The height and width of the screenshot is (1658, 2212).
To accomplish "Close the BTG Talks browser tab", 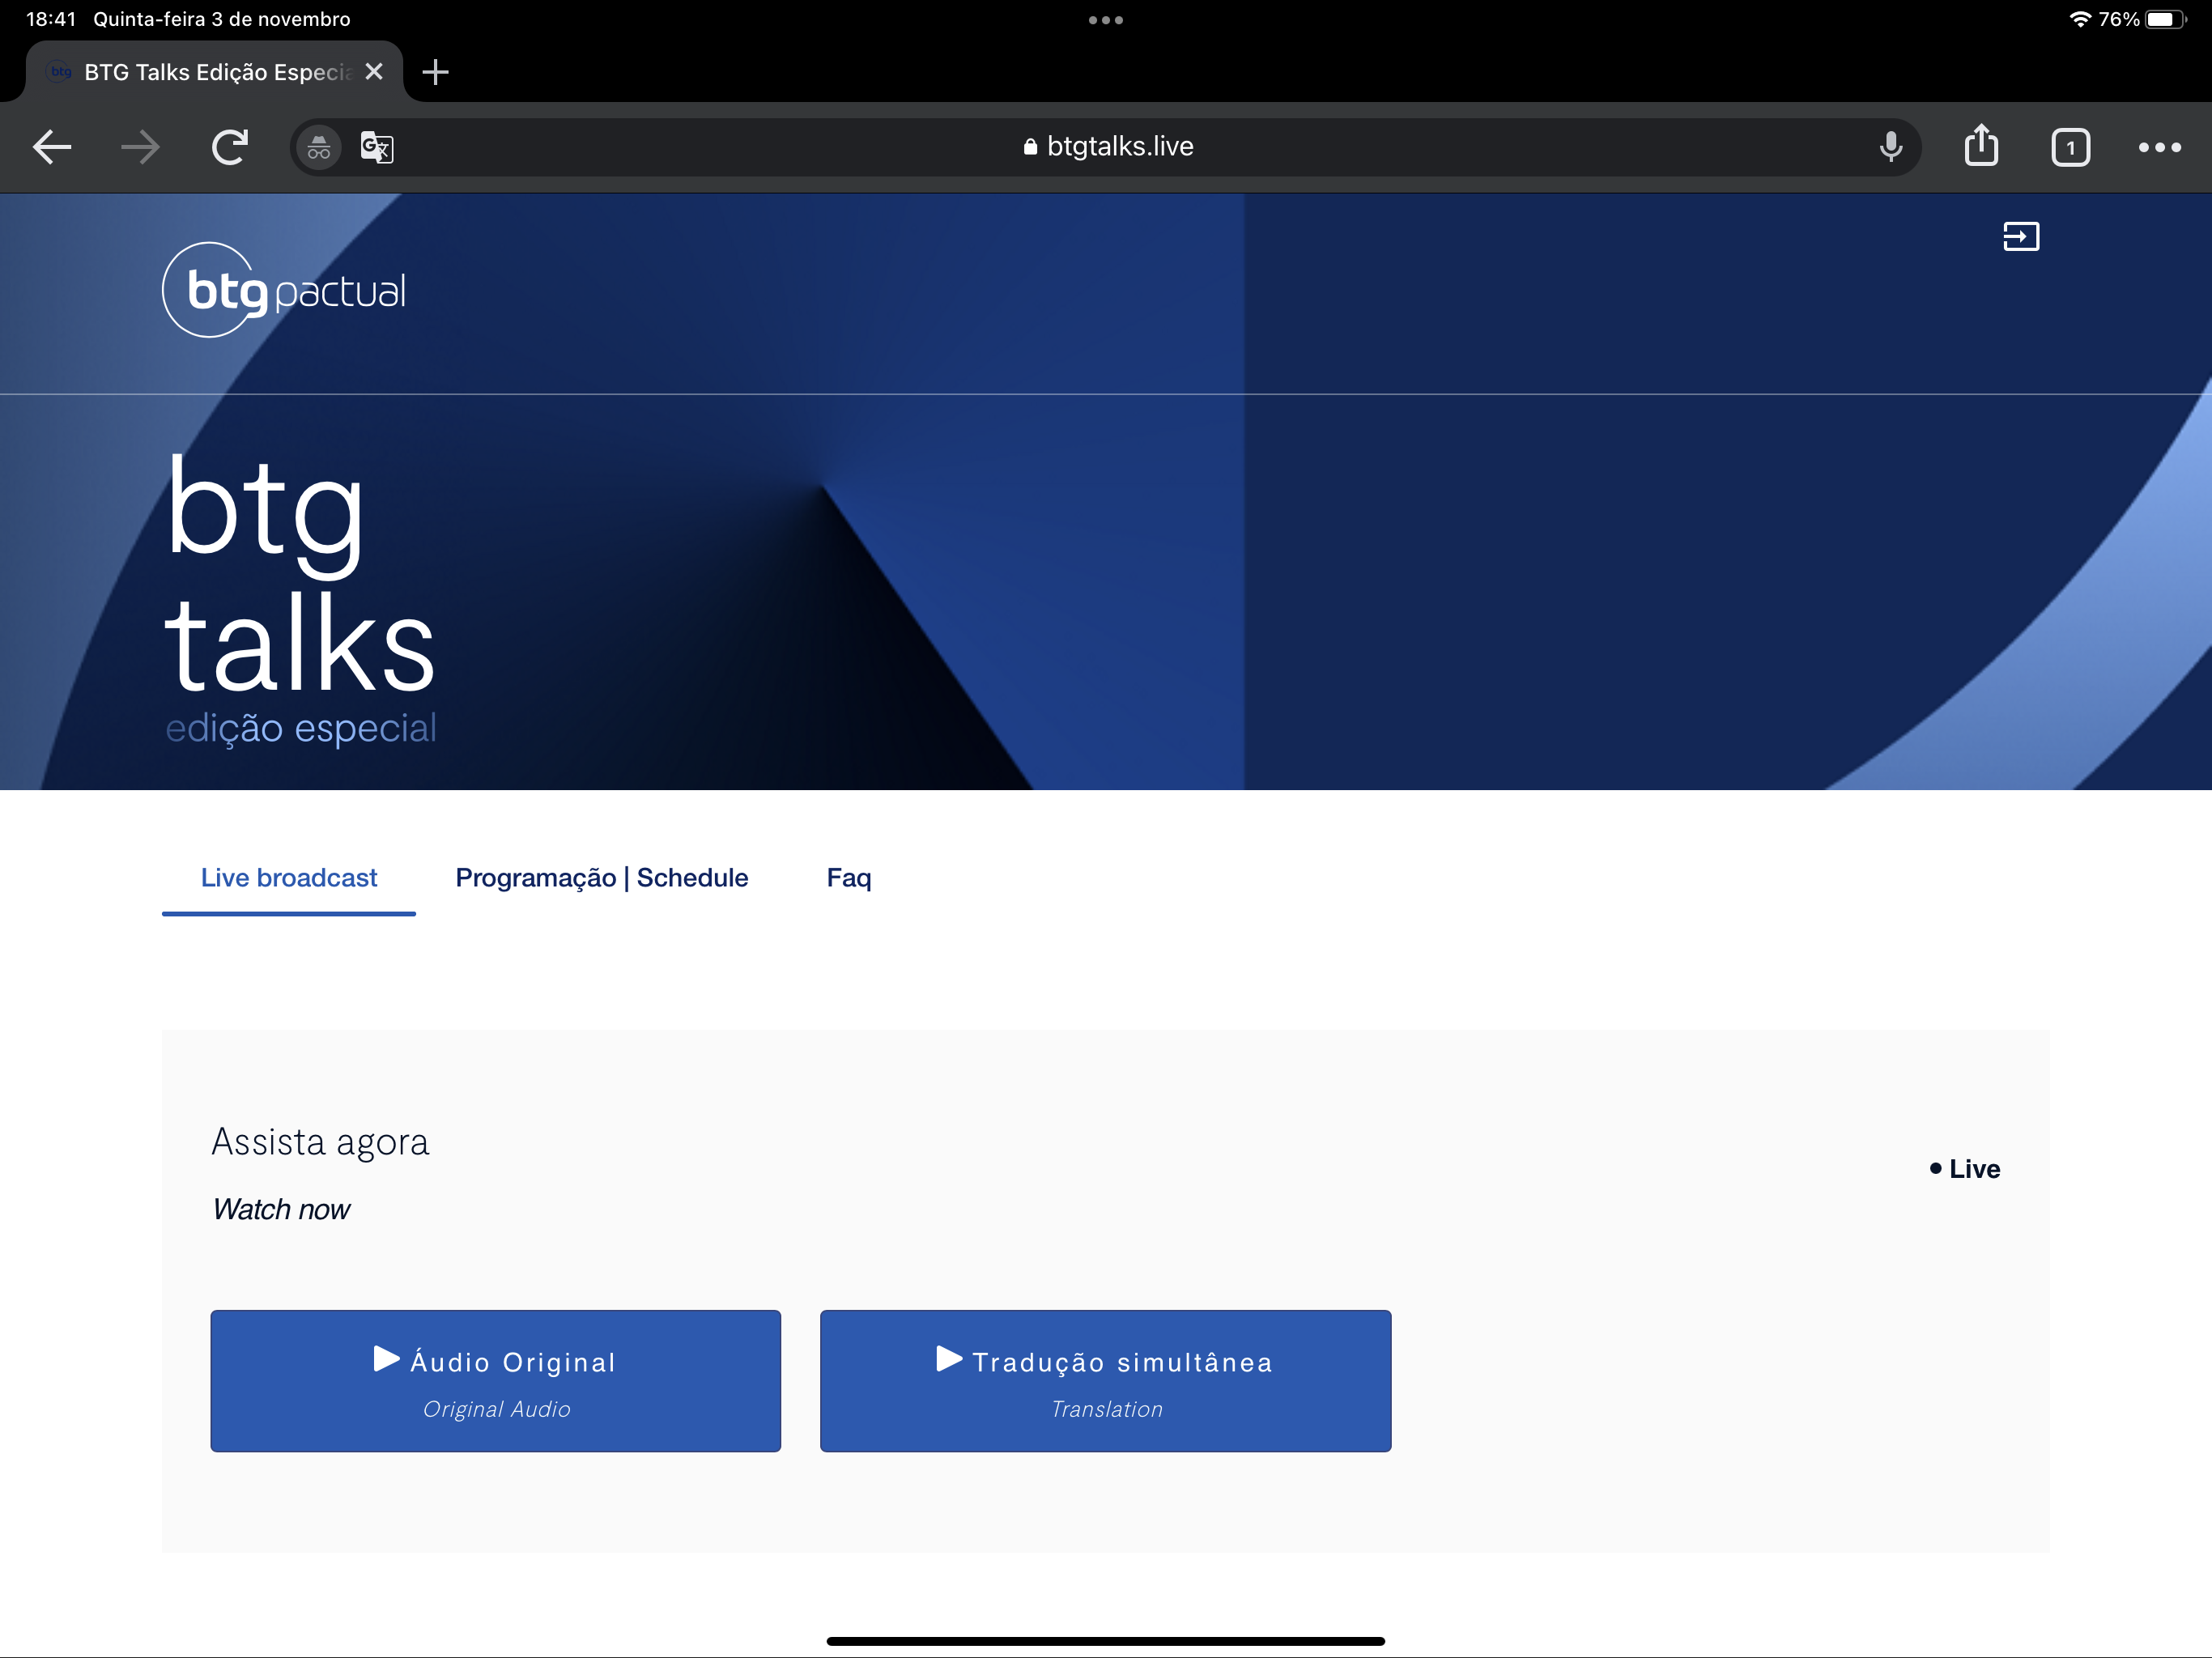I will click(374, 72).
